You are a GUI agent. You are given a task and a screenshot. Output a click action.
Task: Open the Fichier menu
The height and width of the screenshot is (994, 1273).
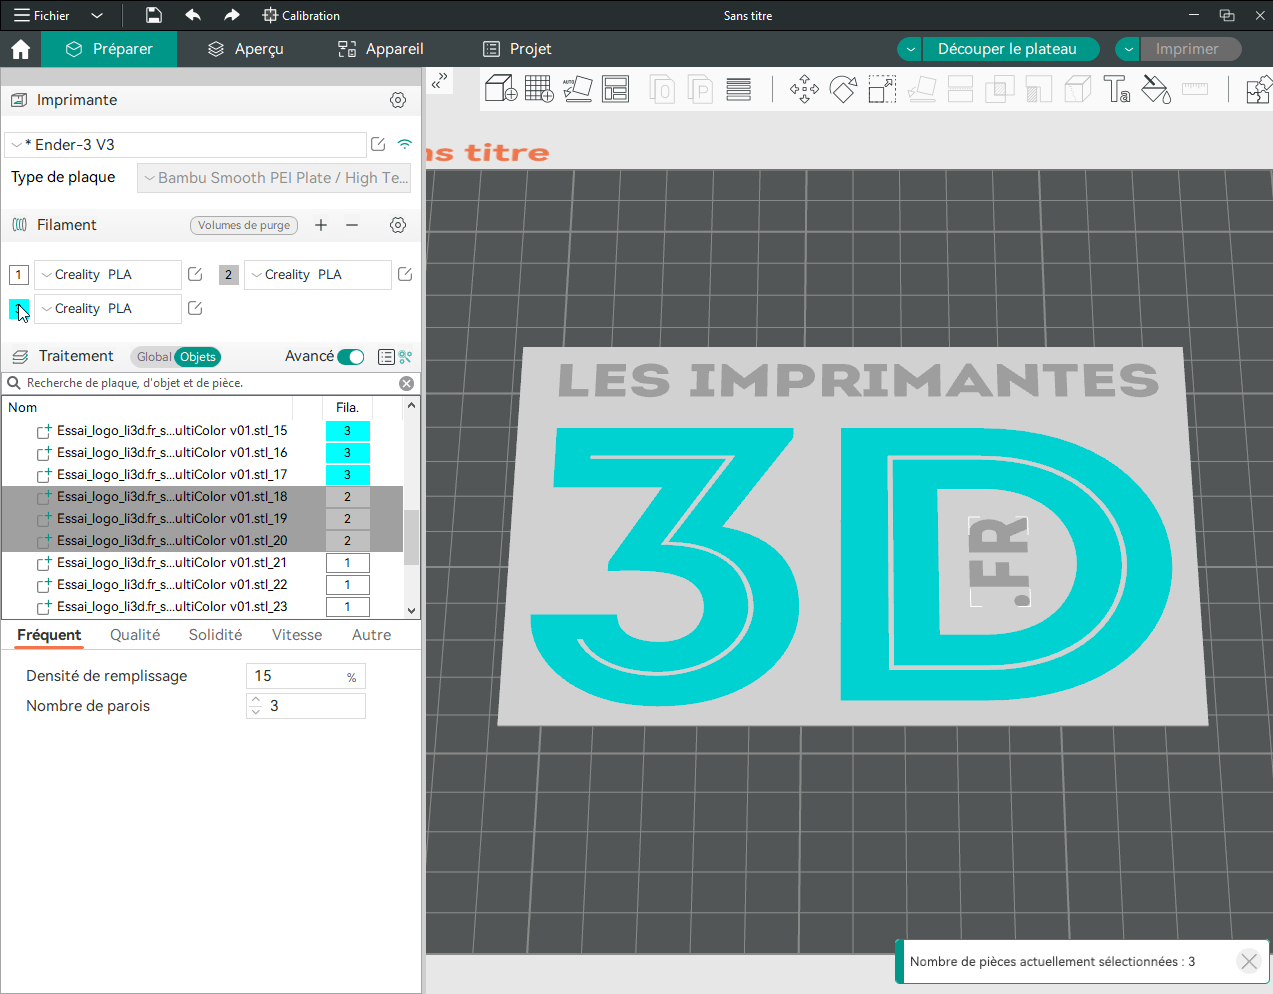click(x=42, y=16)
